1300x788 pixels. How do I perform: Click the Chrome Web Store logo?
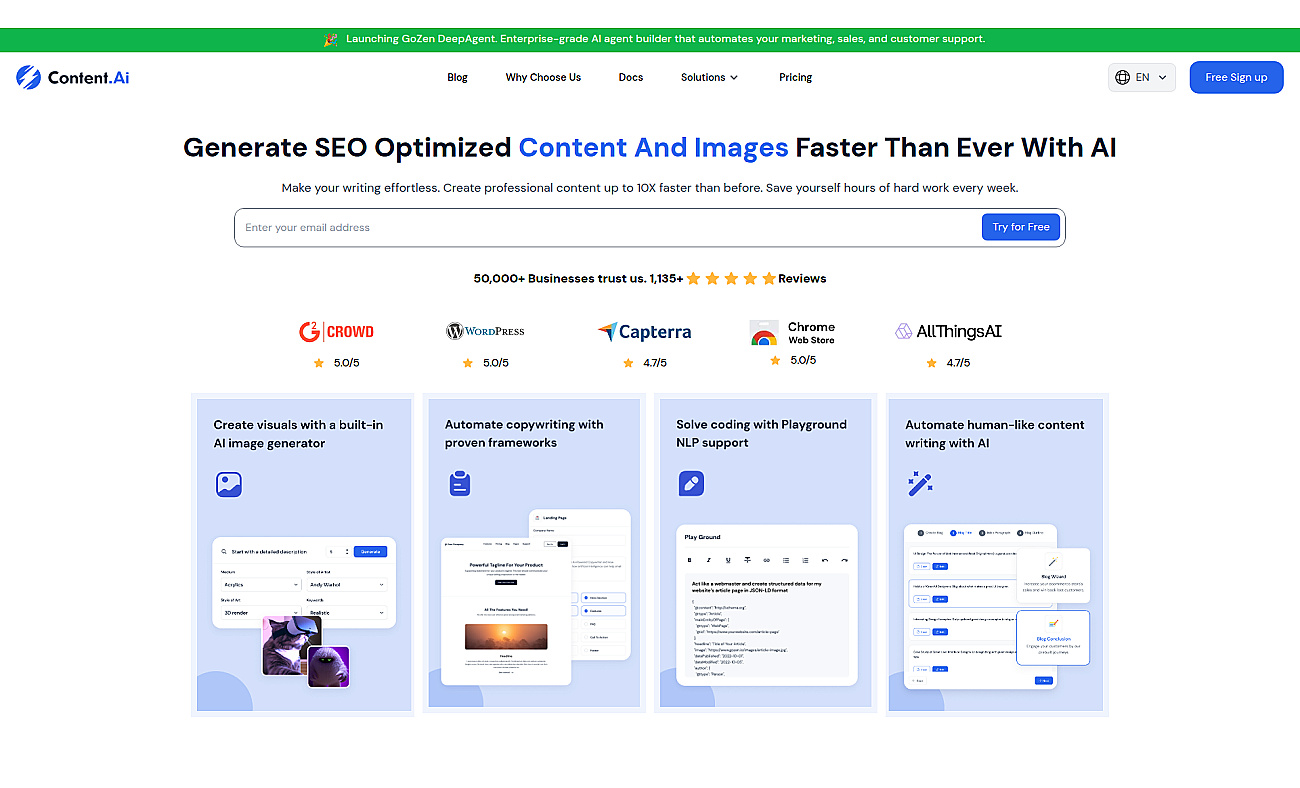pyautogui.click(x=793, y=333)
